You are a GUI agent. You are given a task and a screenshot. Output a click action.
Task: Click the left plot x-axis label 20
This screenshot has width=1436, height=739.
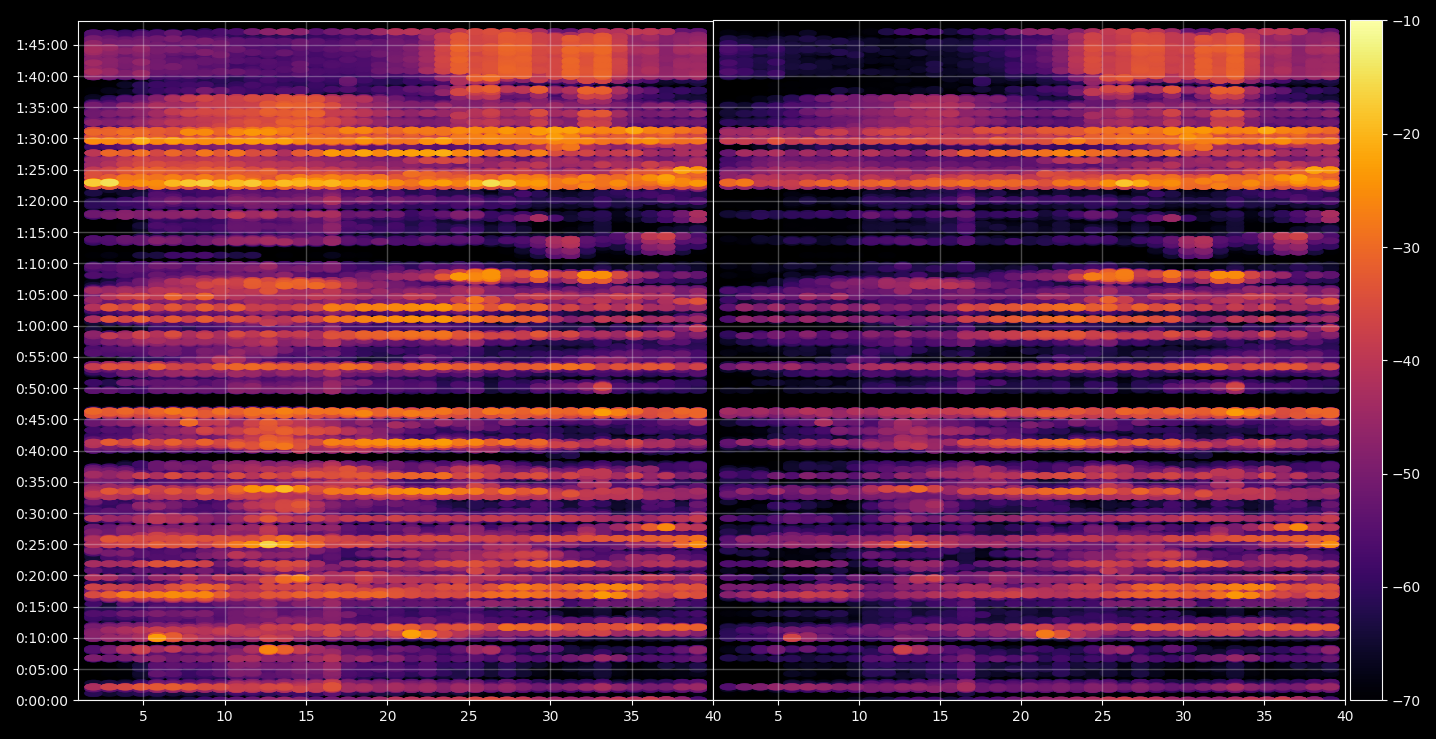(388, 717)
